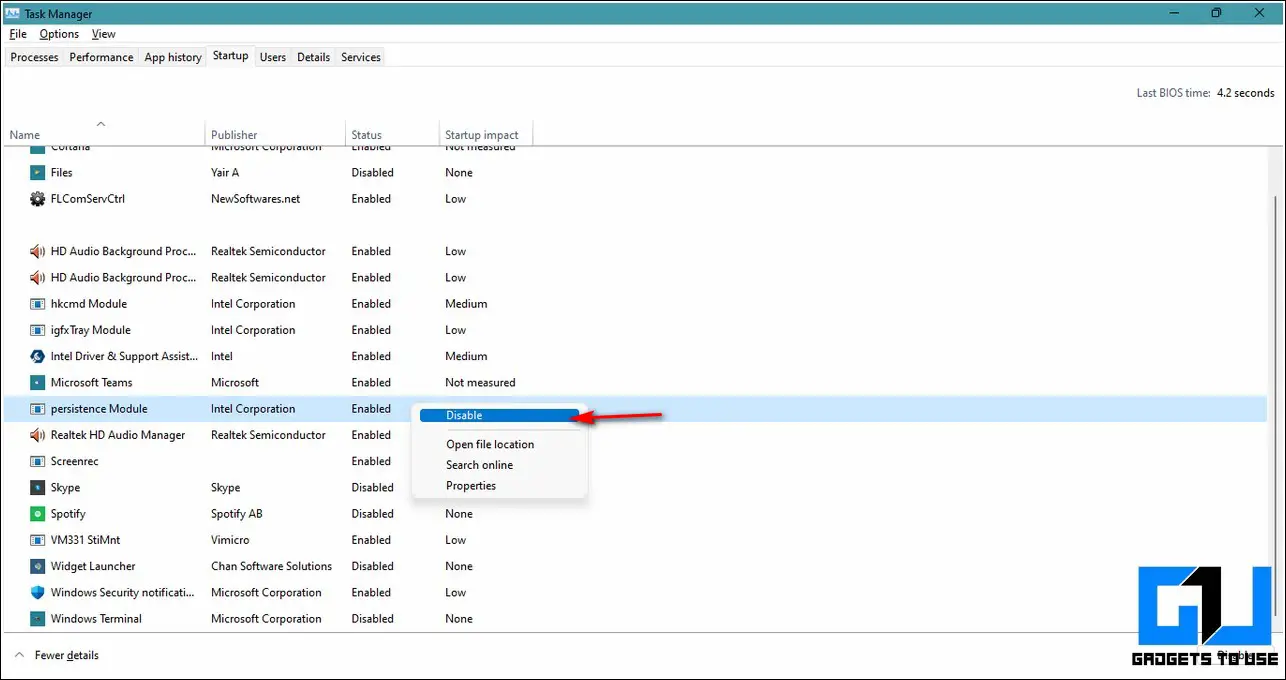Screen dimensions: 1286x680
Task: Click the Realtek HD Audio Manager speaker icon
Action: pyautogui.click(x=38, y=435)
